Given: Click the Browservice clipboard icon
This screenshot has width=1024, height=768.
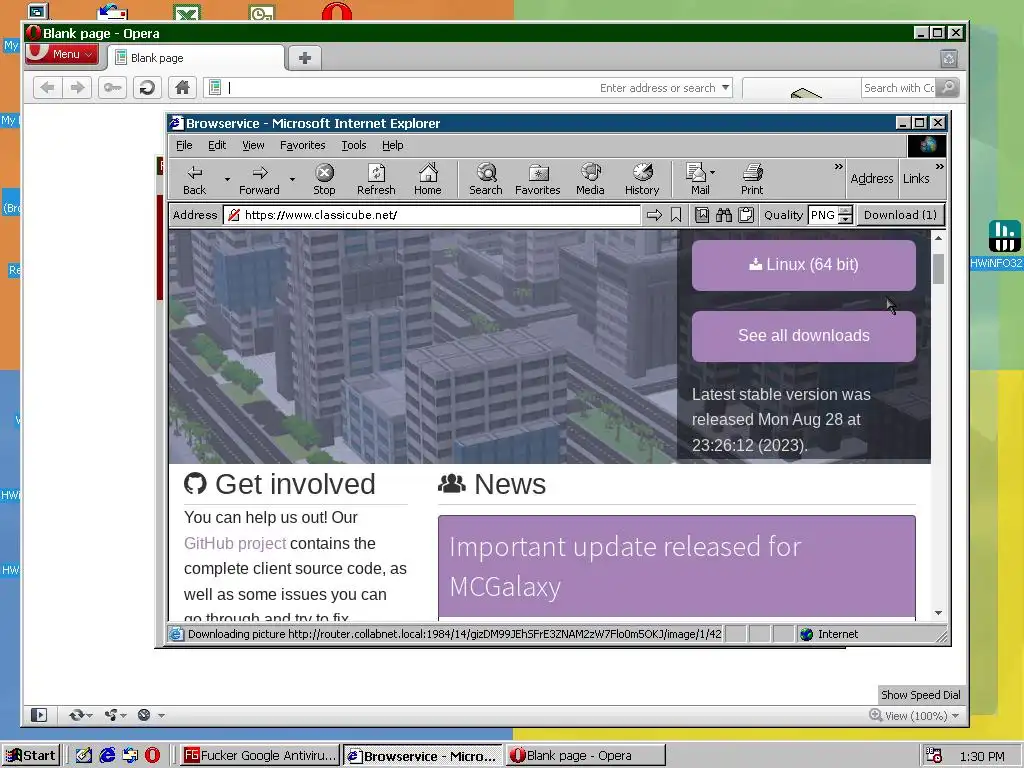Looking at the screenshot, I should [x=746, y=215].
